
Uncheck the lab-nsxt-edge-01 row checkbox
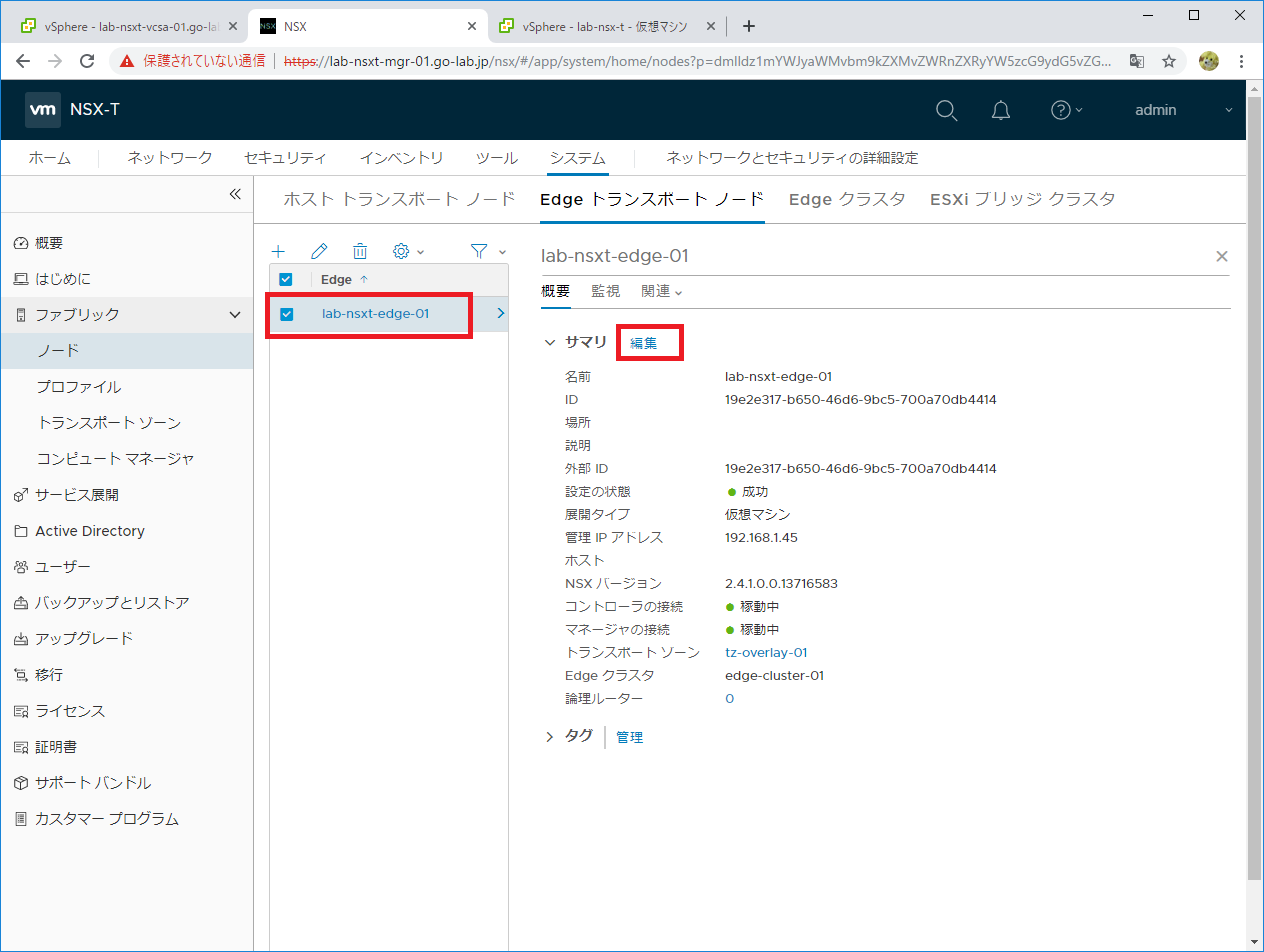[287, 314]
